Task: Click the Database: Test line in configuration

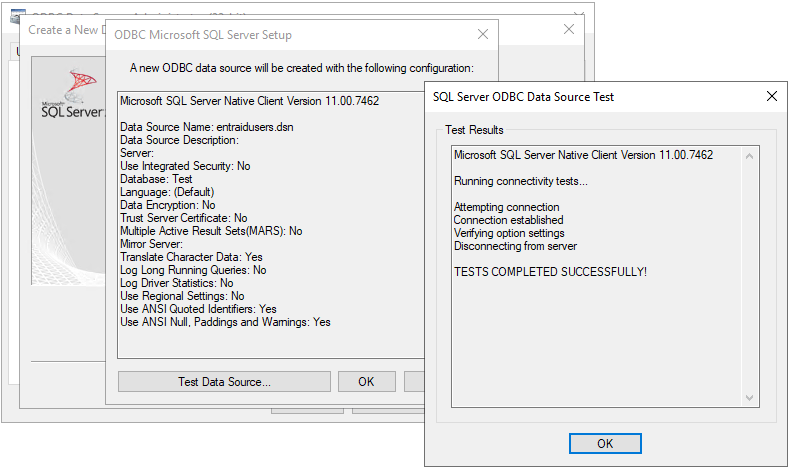Action: click(x=156, y=179)
